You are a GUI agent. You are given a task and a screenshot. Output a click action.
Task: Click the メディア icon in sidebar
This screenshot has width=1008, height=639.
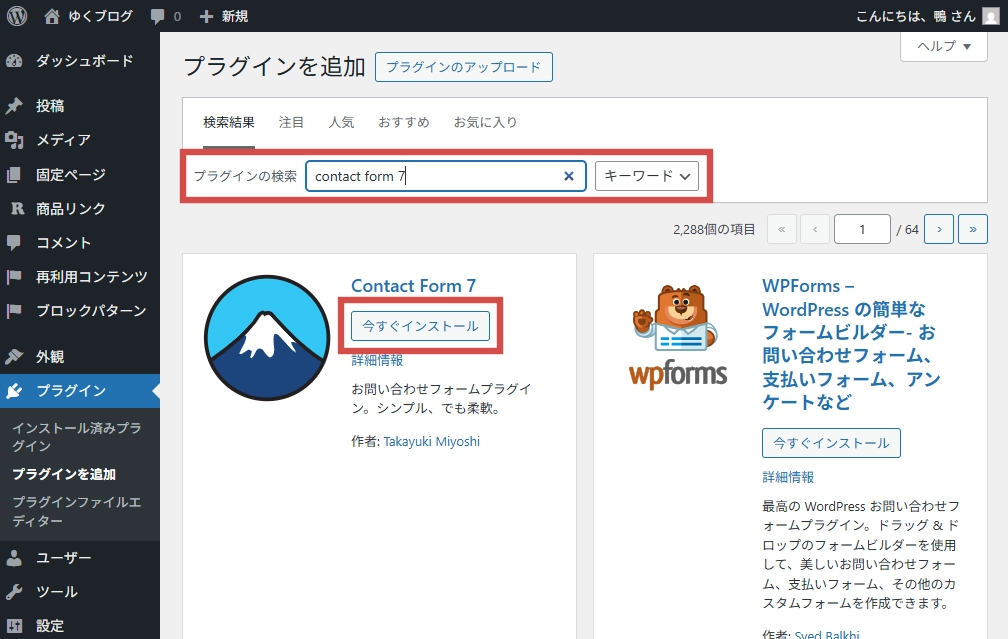point(14,140)
